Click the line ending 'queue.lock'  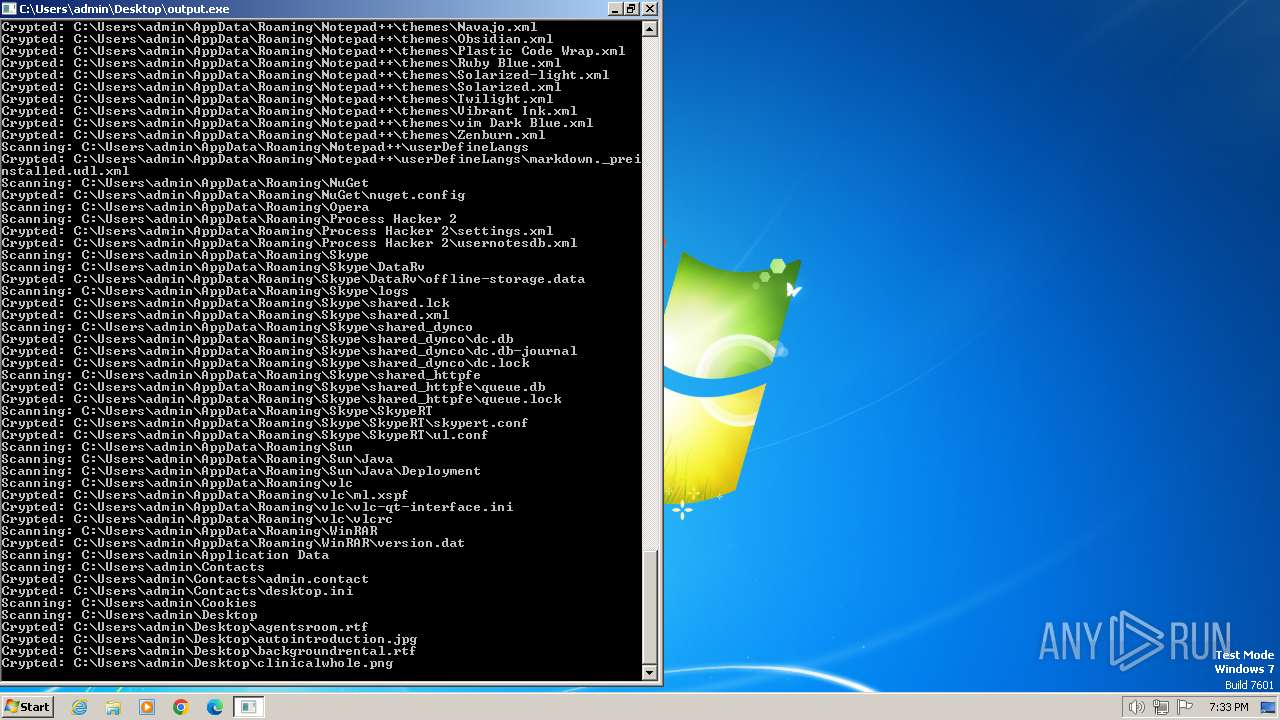point(281,399)
